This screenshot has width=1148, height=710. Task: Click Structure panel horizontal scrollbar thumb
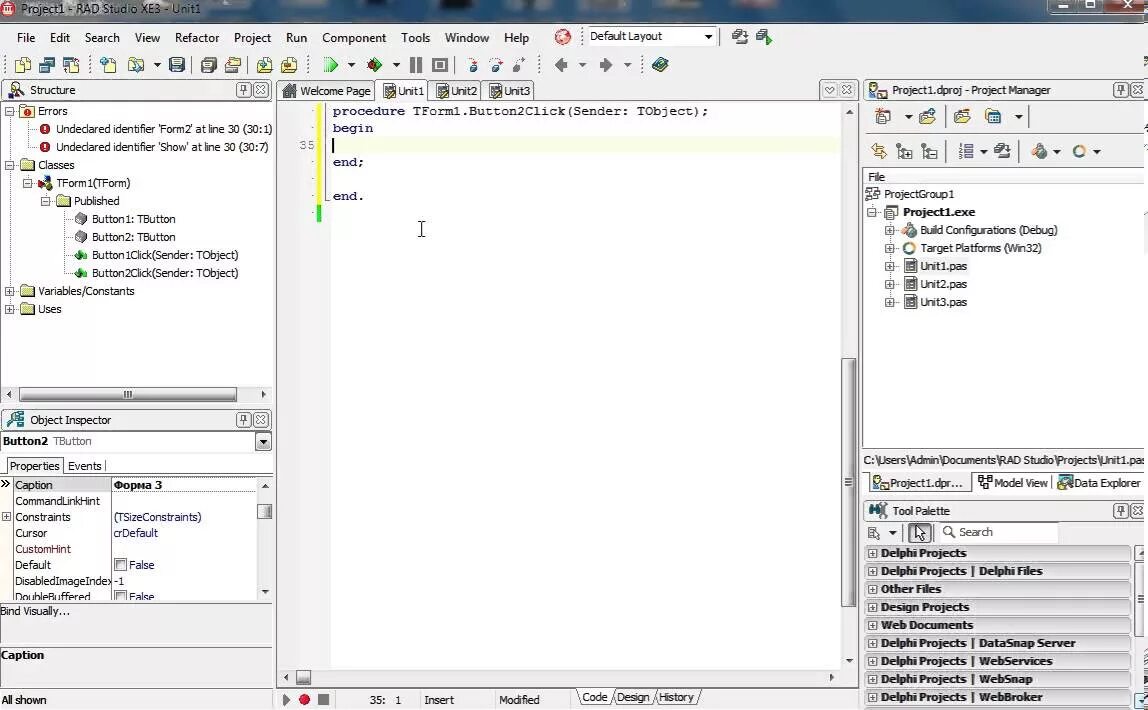(127, 395)
